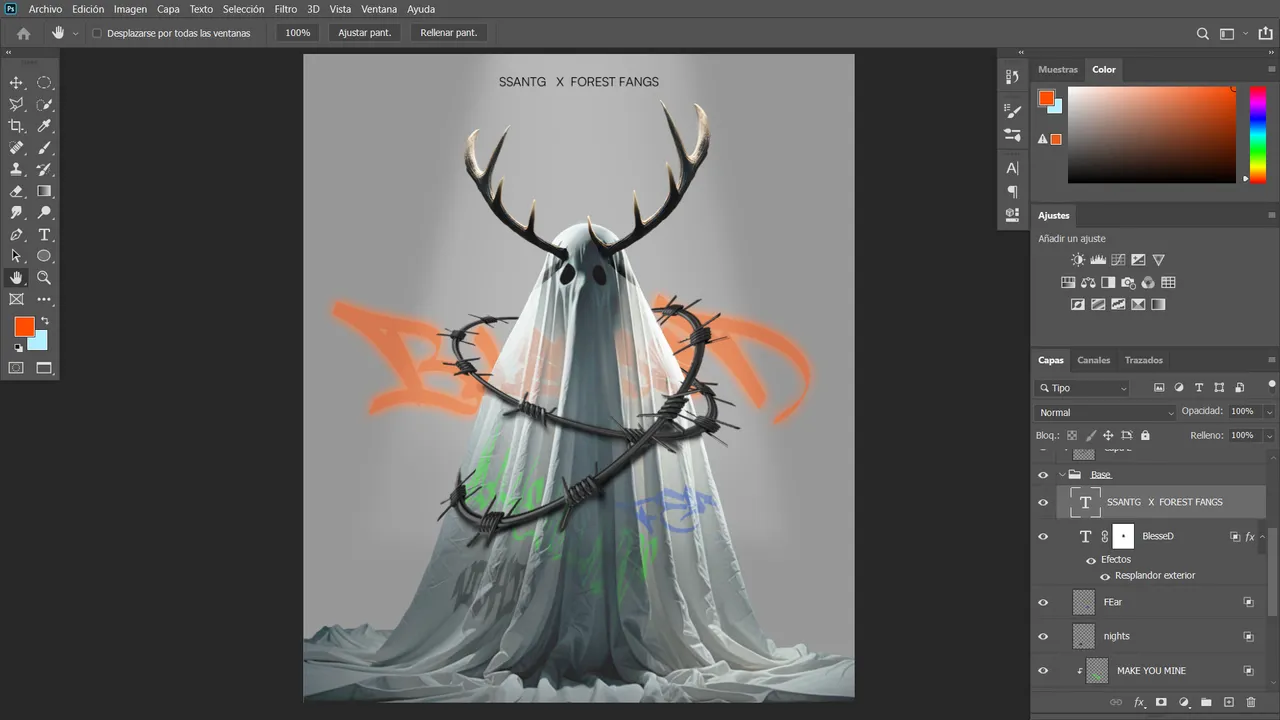Viewport: 1280px width, 720px height.
Task: Select the Healing Brush tool
Action: [16, 148]
